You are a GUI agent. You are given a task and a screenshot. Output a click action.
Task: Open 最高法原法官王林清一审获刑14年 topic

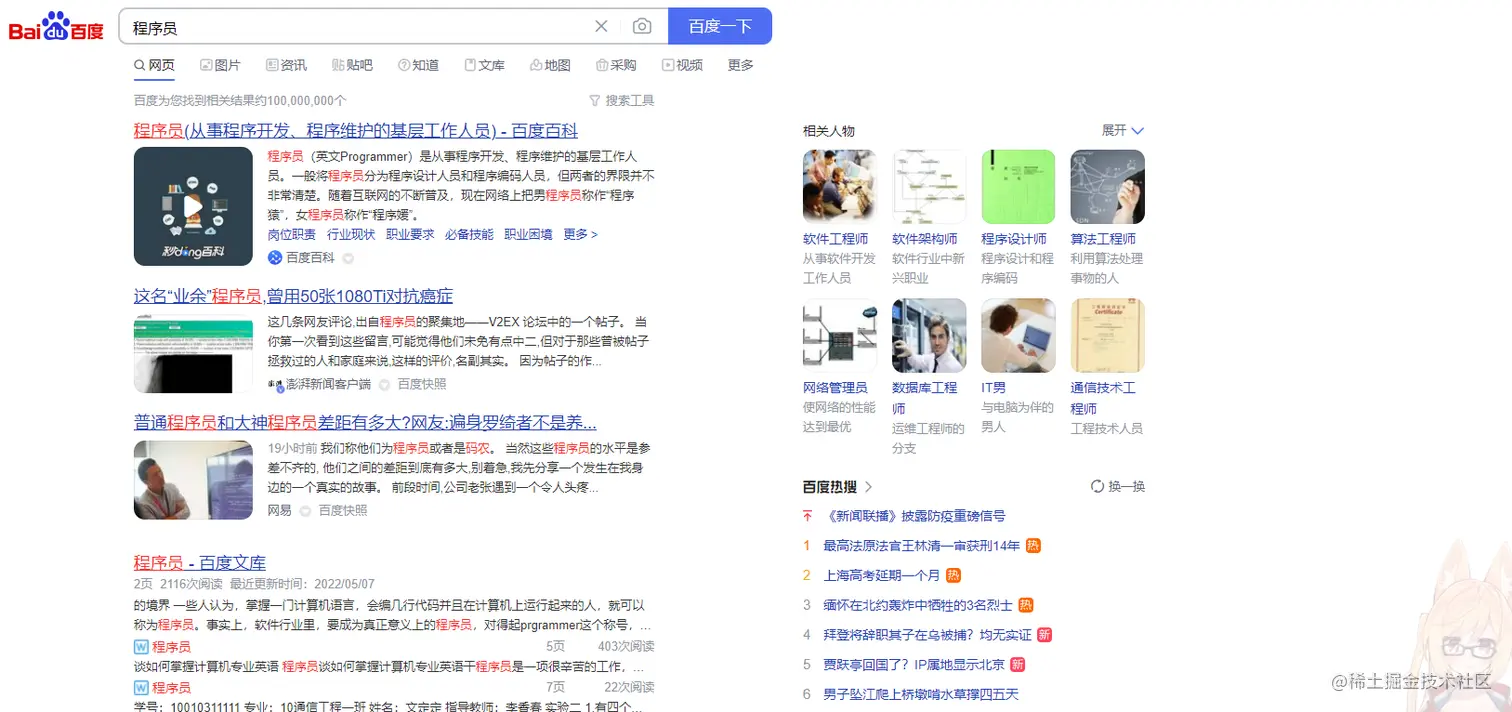coord(921,546)
